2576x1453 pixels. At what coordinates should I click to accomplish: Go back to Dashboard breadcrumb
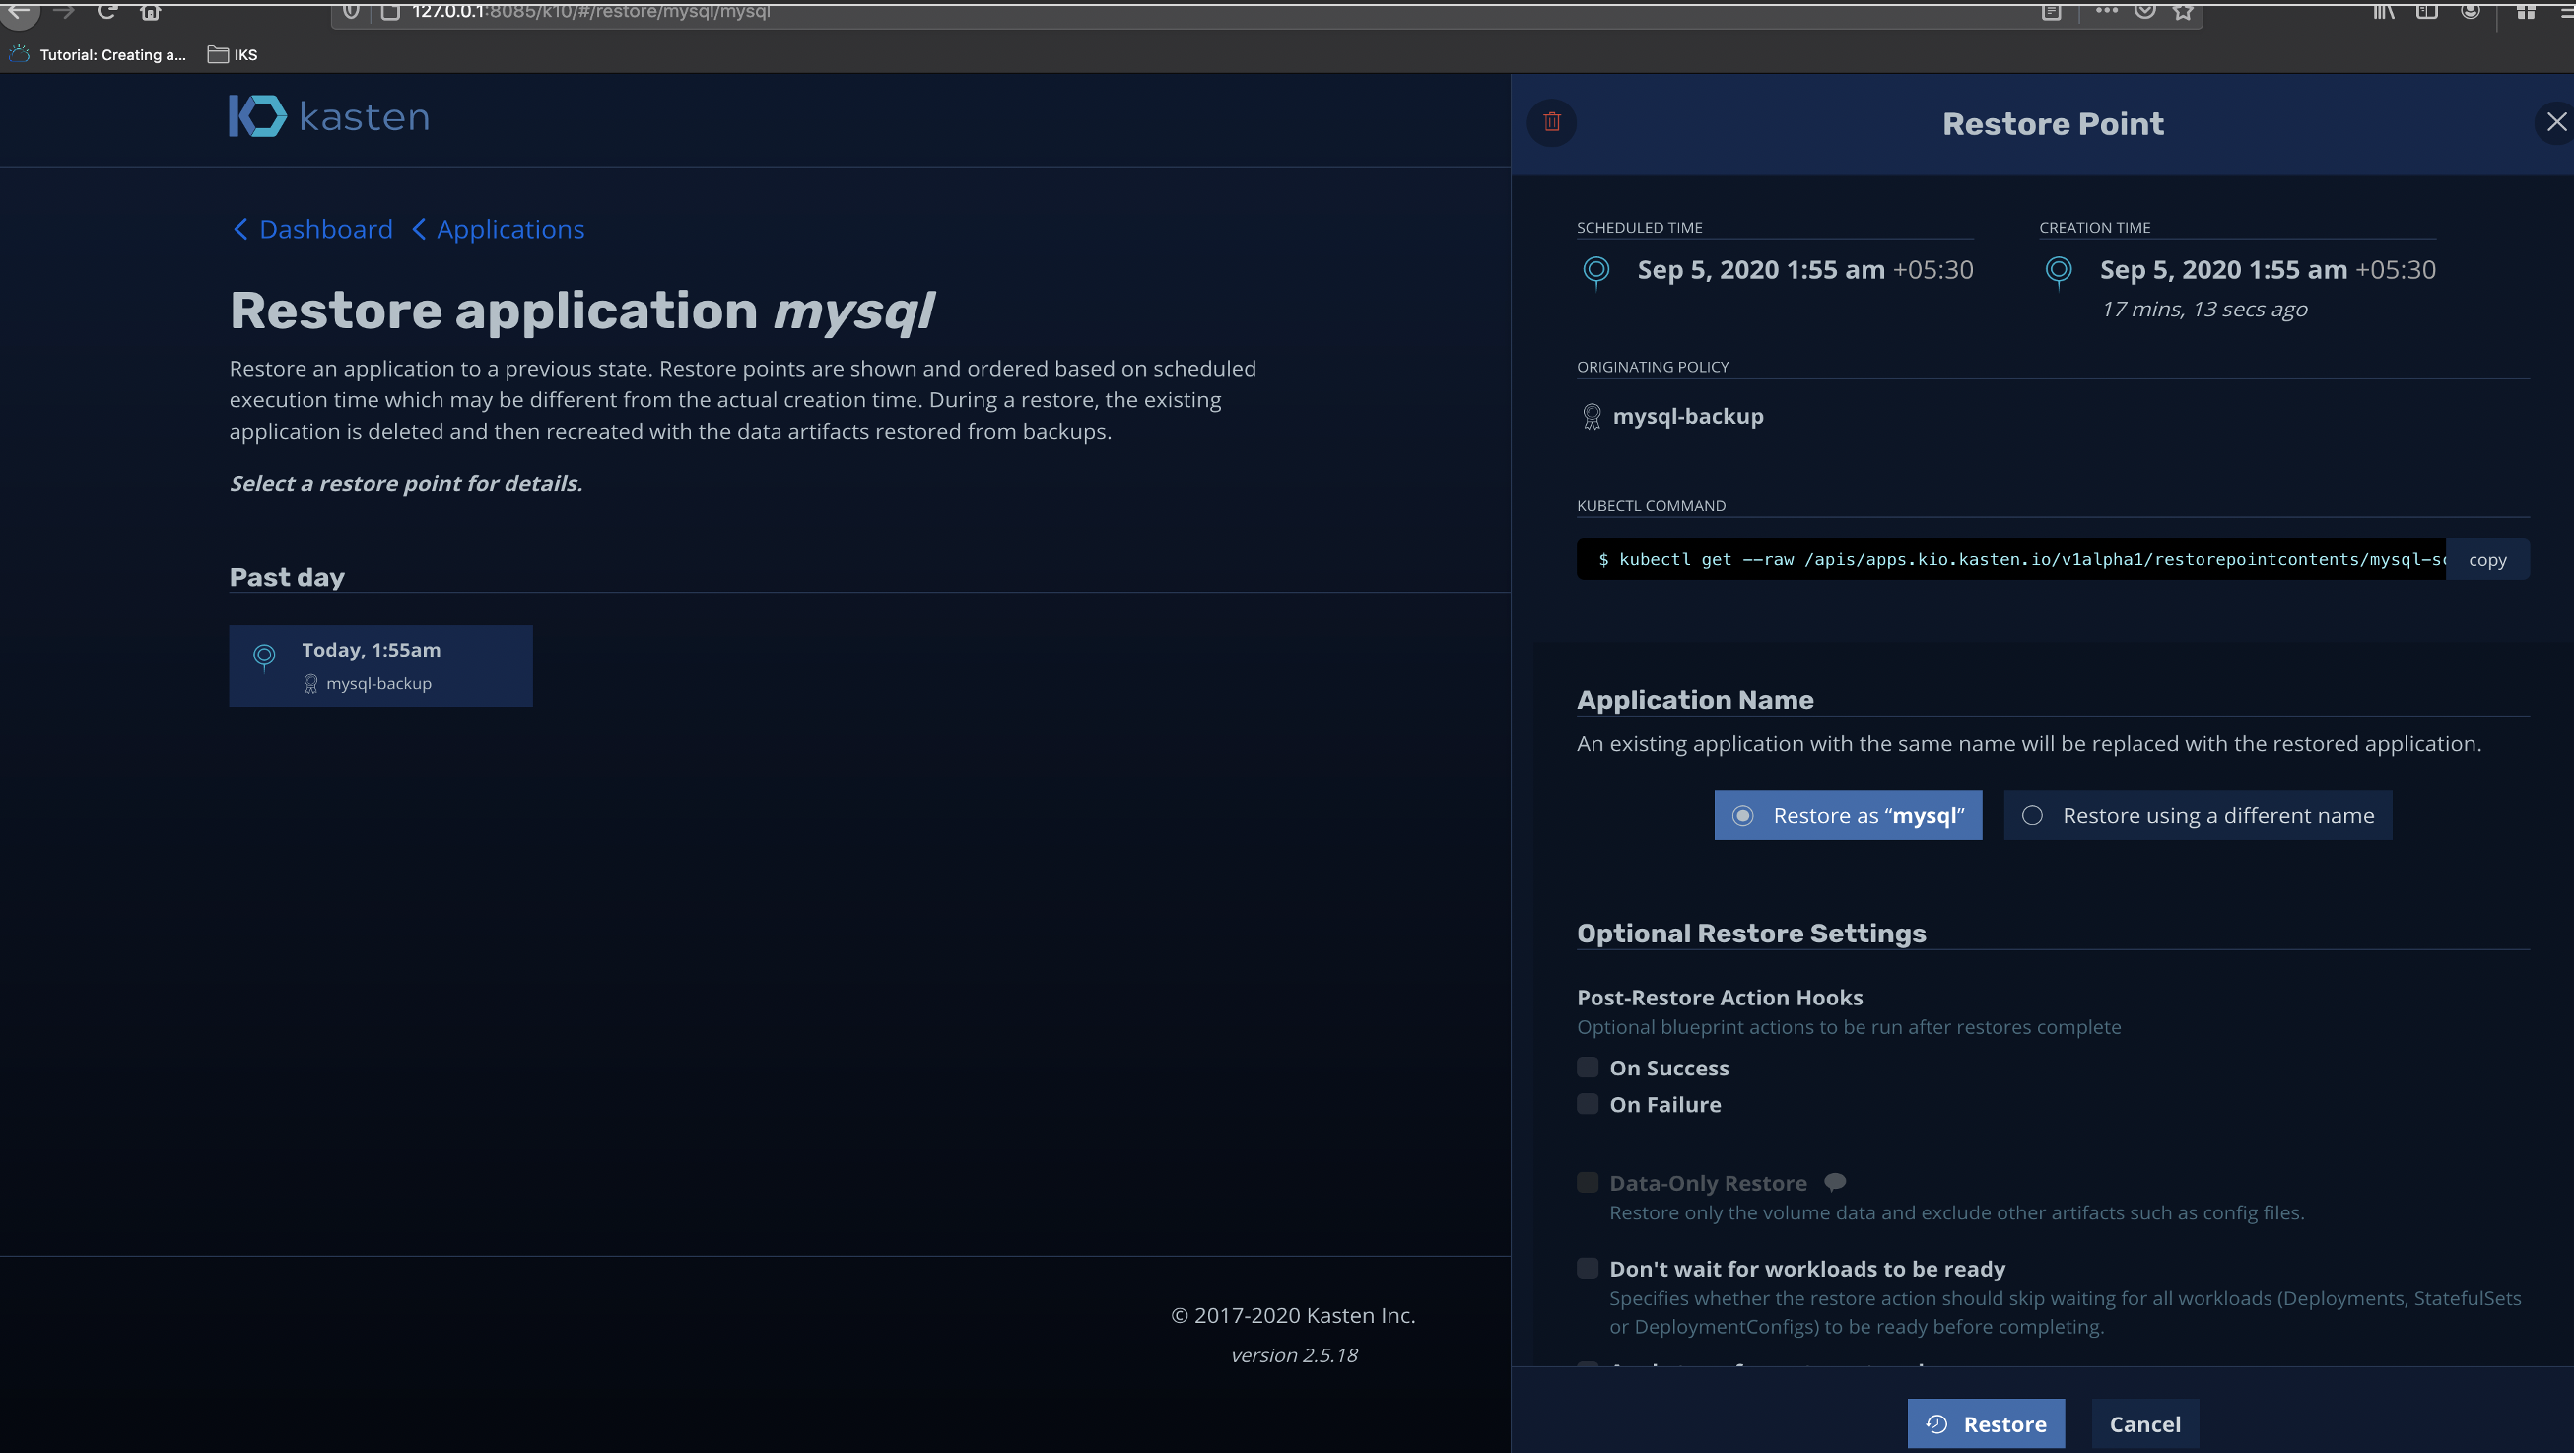click(x=312, y=229)
